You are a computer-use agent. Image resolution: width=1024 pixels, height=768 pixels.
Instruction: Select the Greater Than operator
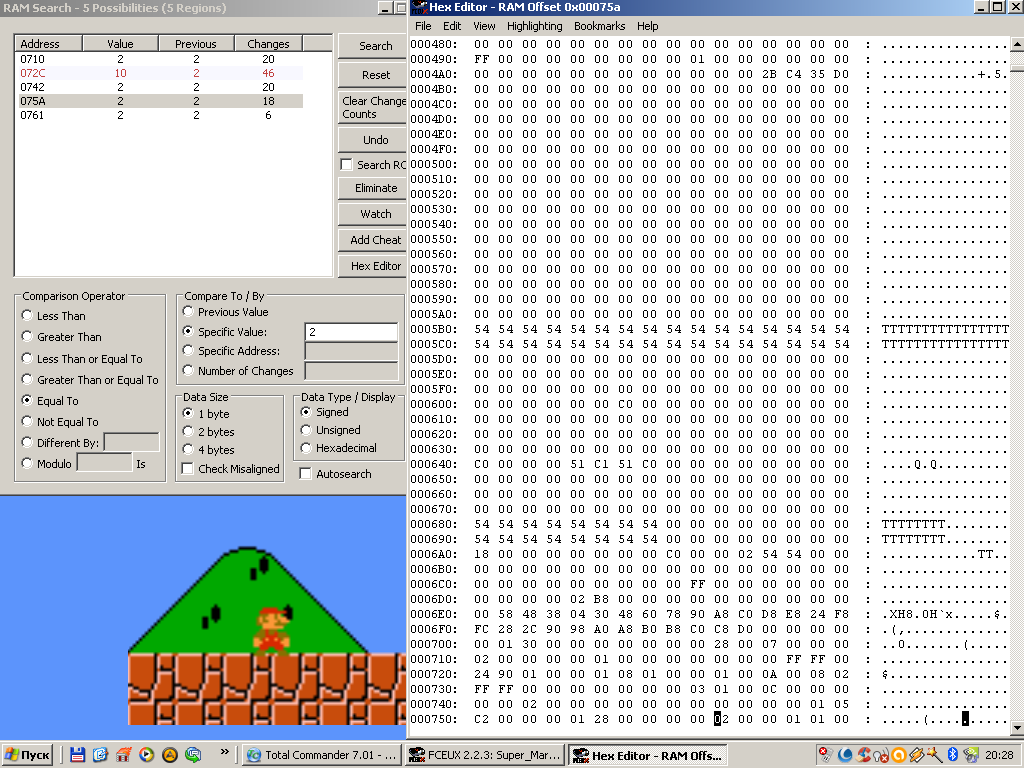click(x=27, y=336)
